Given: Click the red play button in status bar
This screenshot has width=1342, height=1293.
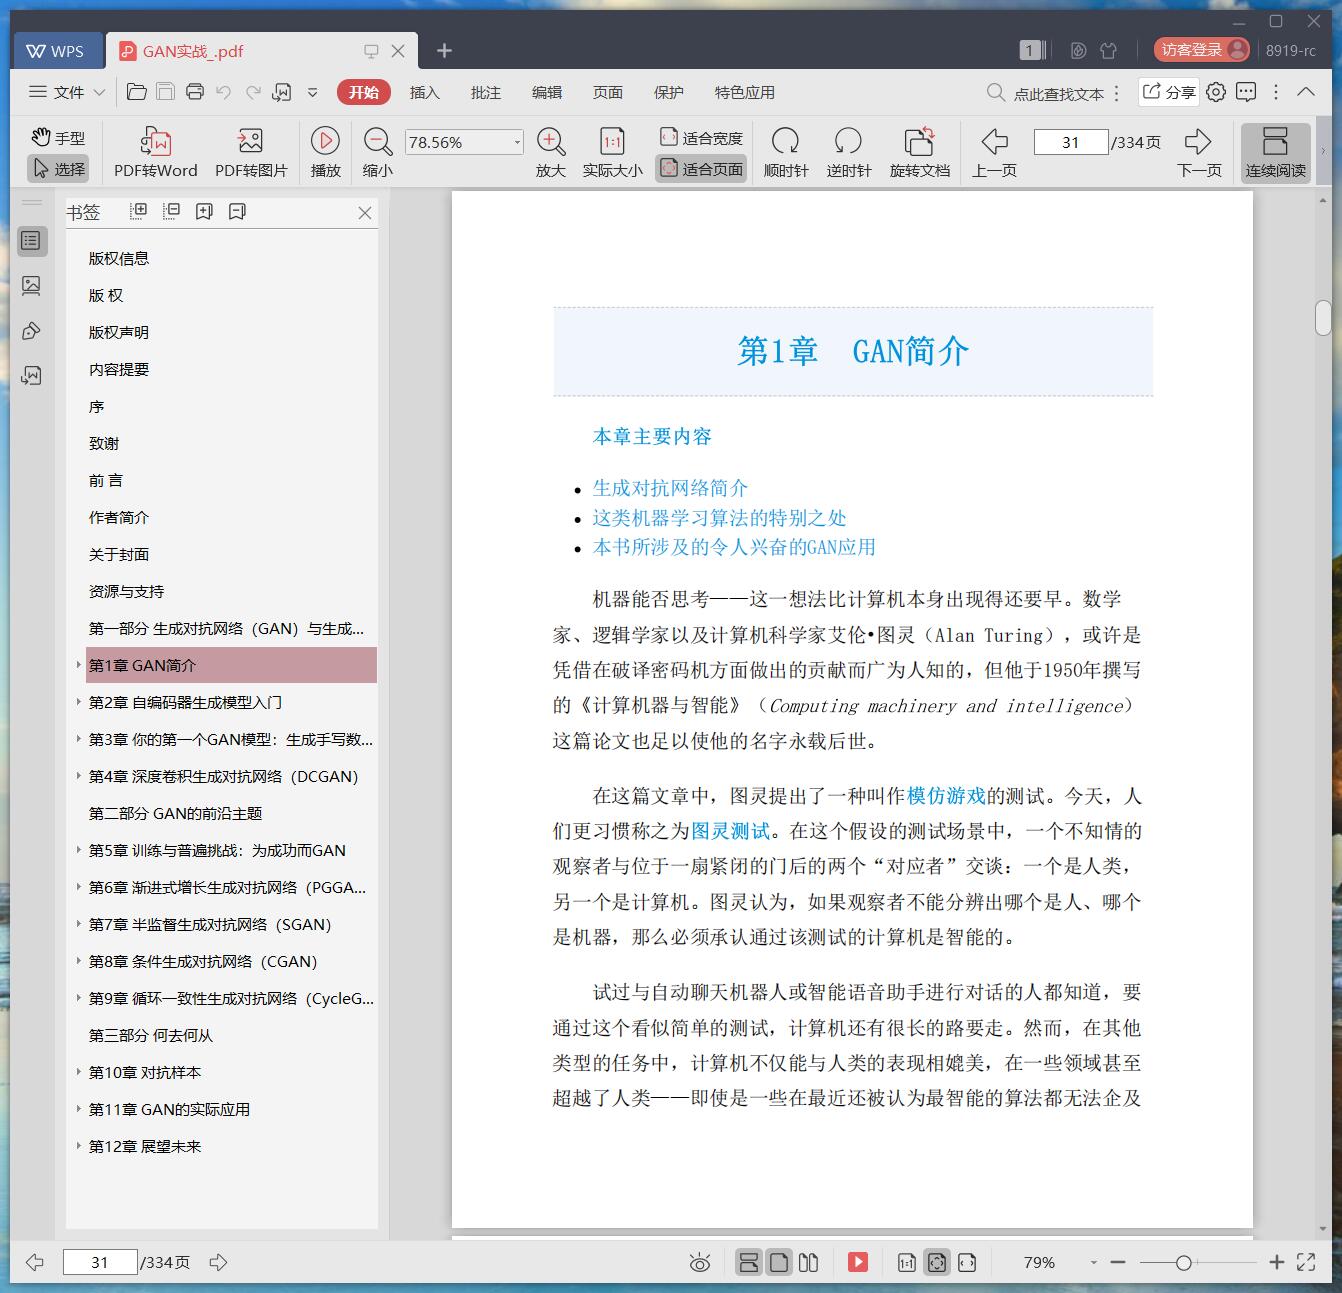Looking at the screenshot, I should (x=857, y=1263).
